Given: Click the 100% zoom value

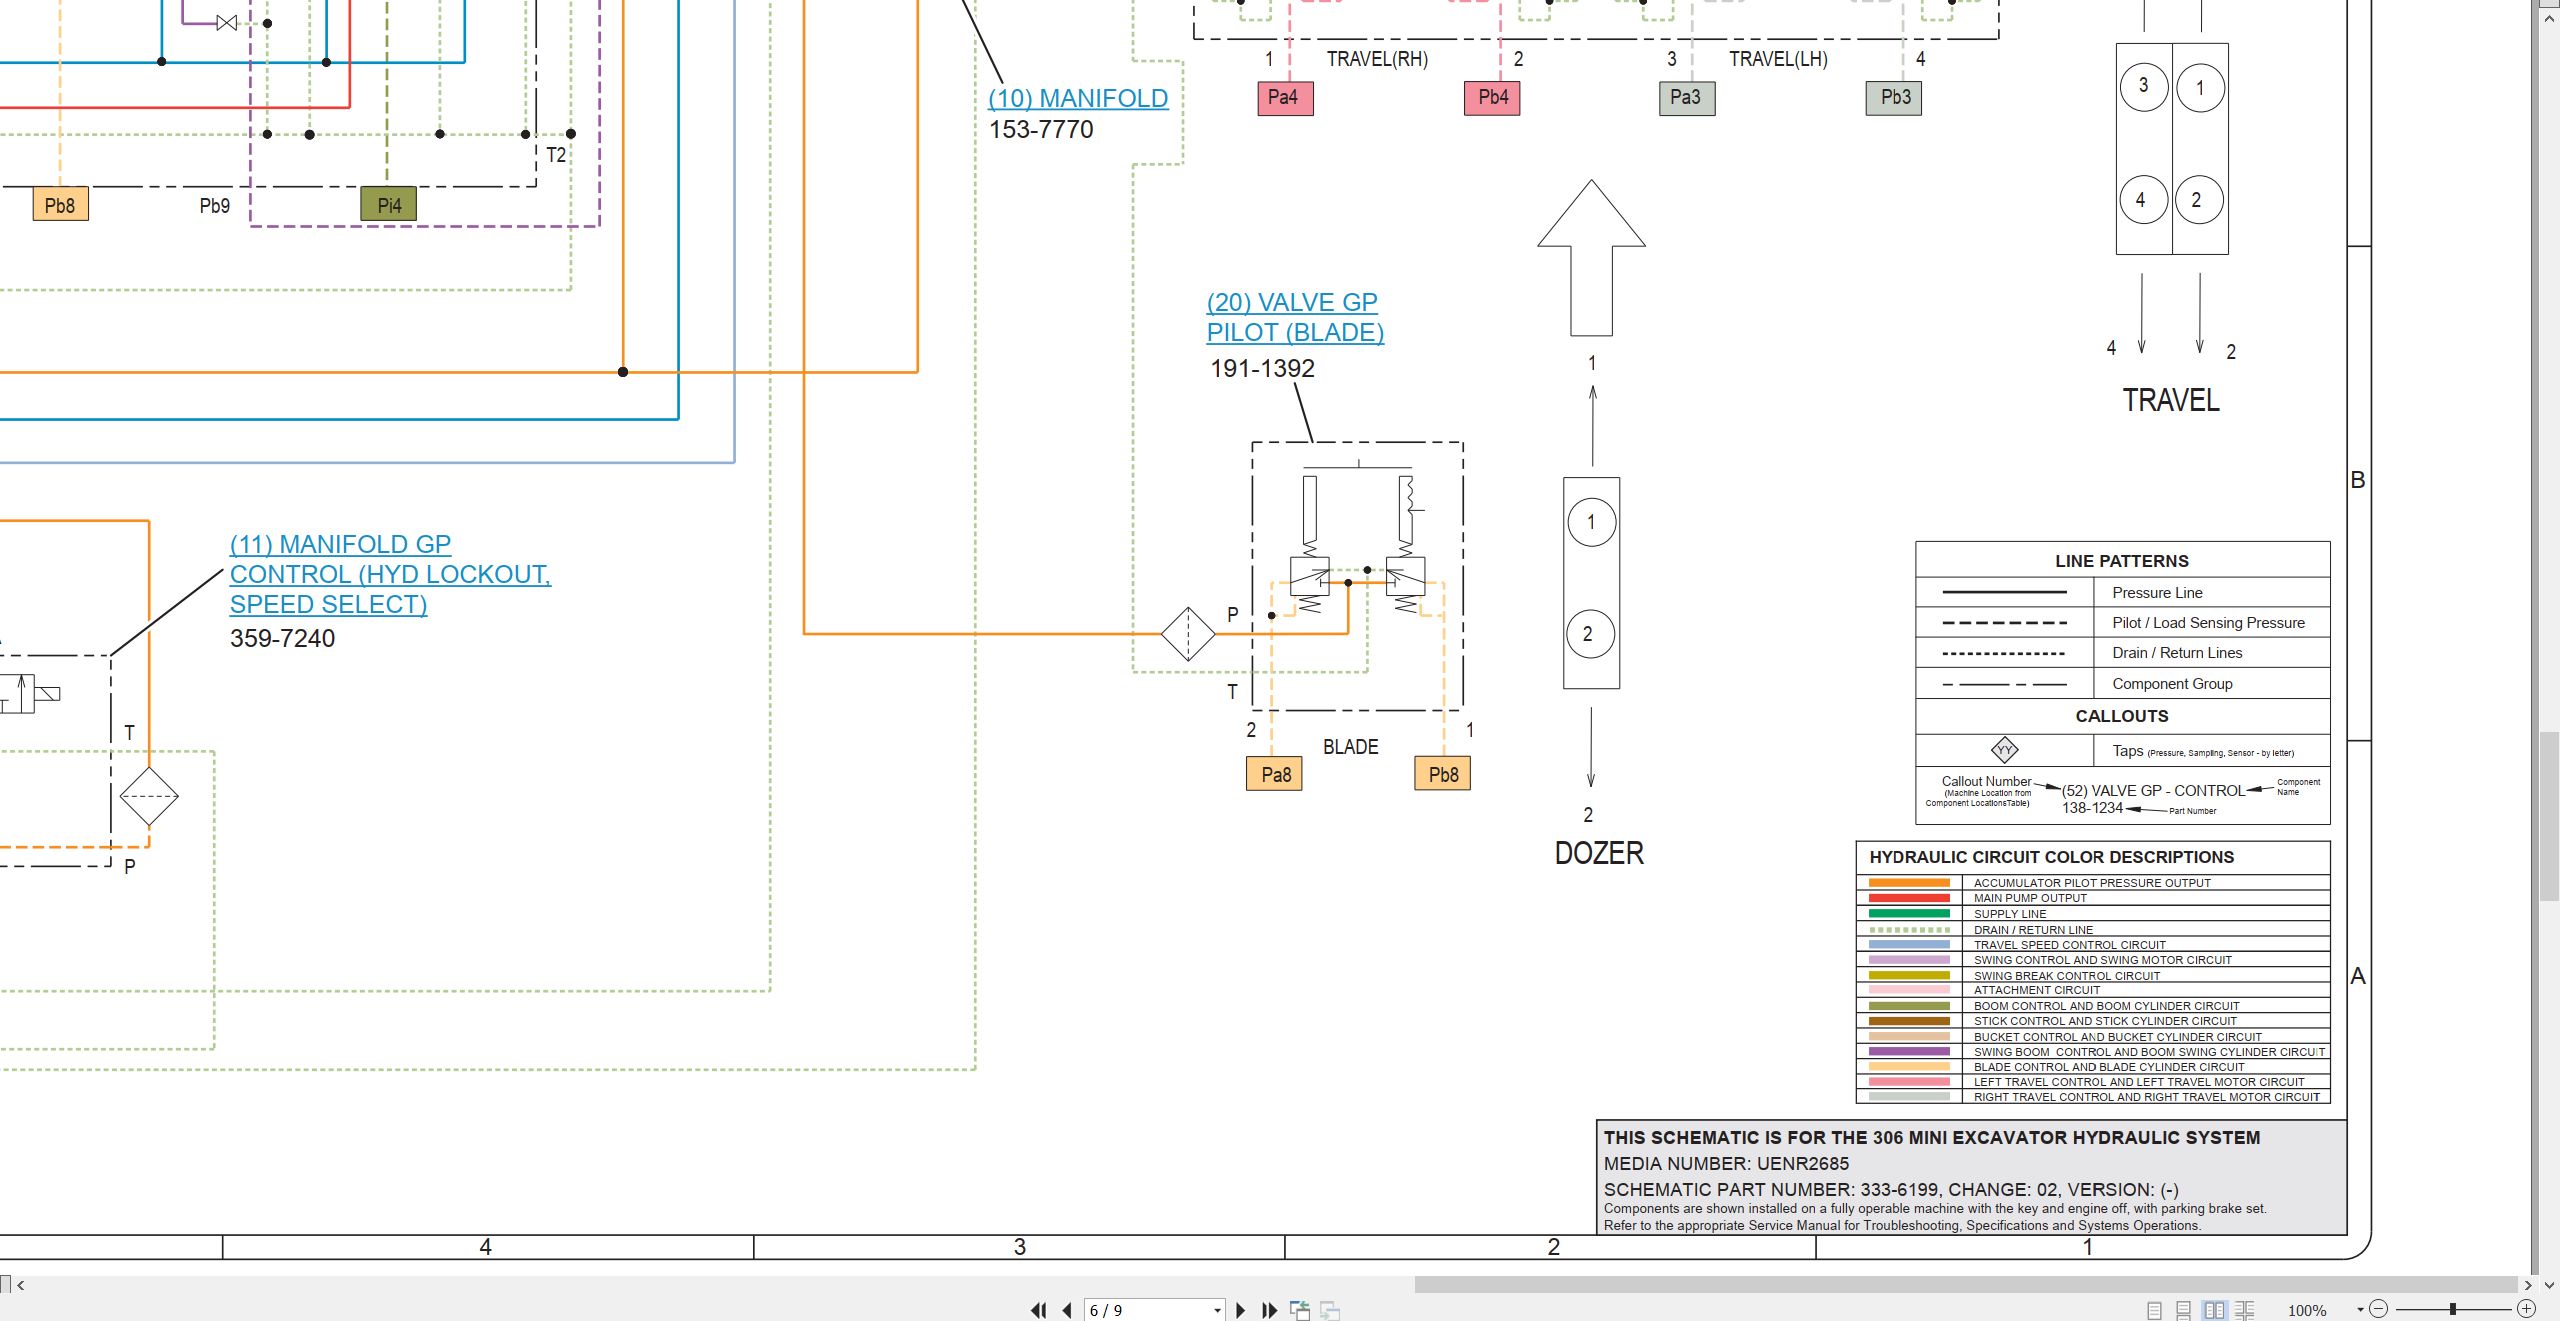Looking at the screenshot, I should tap(2307, 1310).
